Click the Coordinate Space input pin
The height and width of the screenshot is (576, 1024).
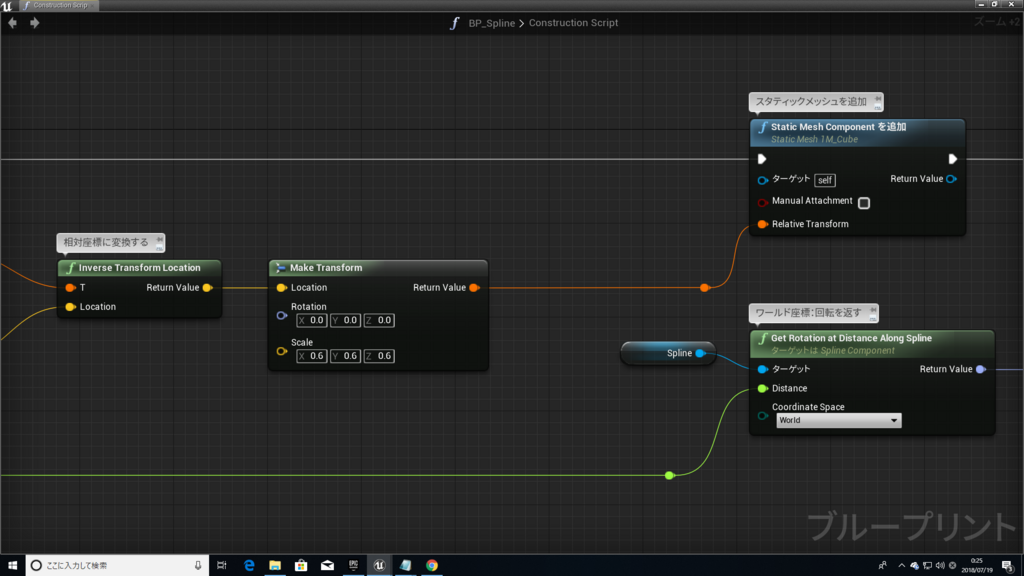pyautogui.click(x=762, y=416)
